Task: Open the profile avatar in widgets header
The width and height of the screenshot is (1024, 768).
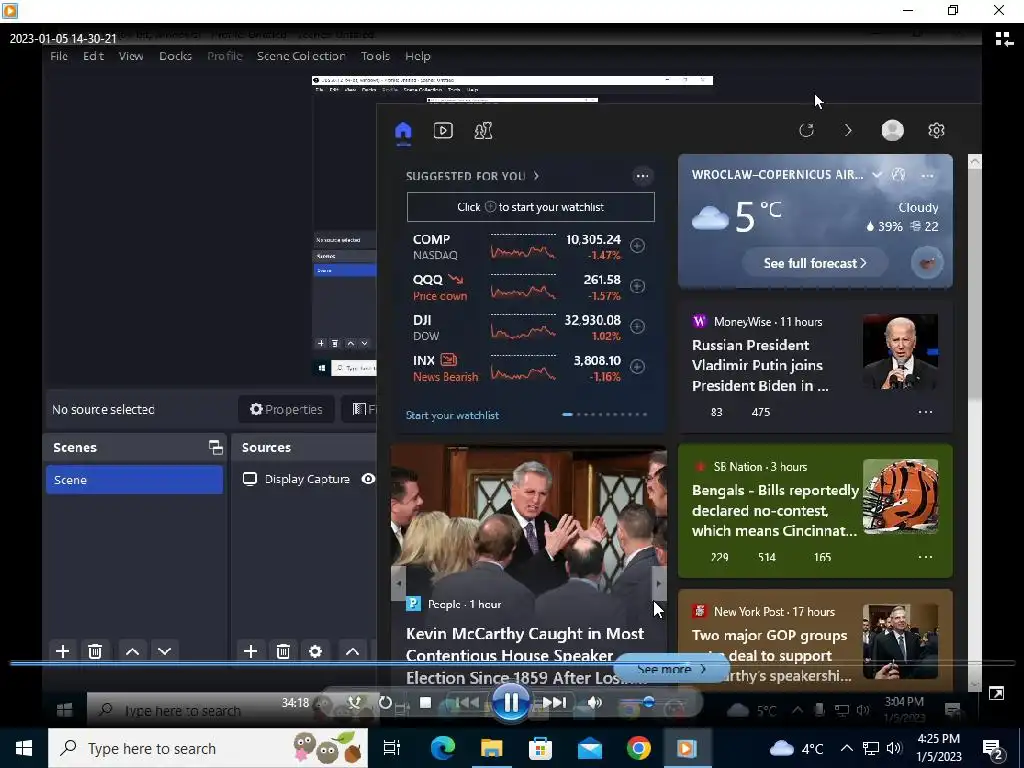Action: pyautogui.click(x=892, y=130)
